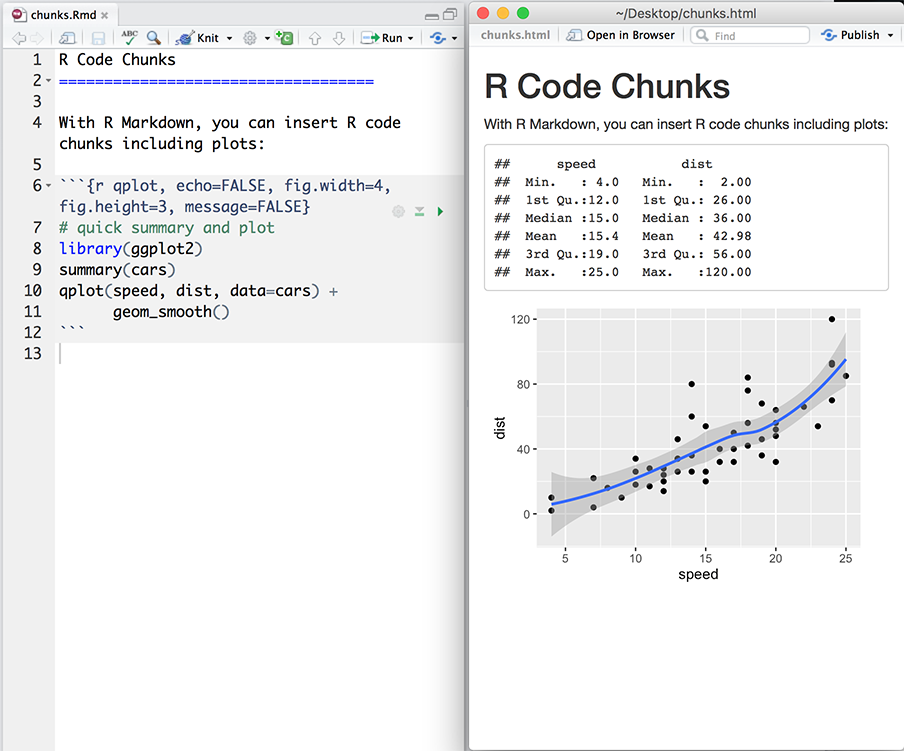
Task: Maximize the source pane
Action: point(450,14)
